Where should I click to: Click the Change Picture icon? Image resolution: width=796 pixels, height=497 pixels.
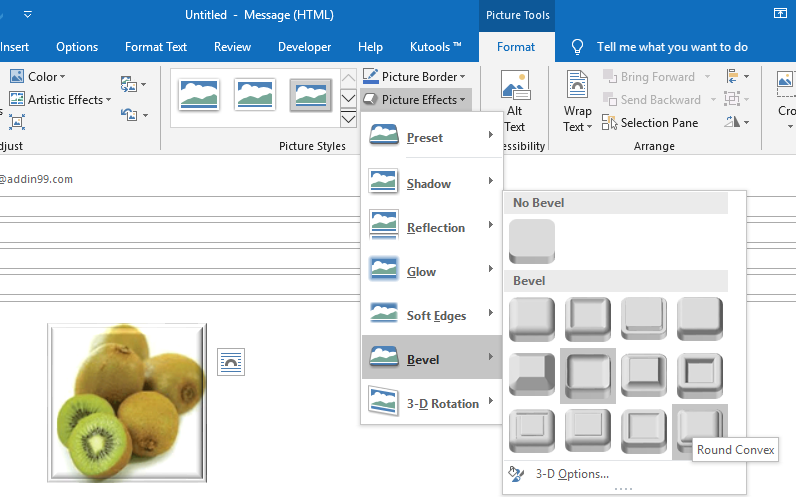tap(129, 84)
